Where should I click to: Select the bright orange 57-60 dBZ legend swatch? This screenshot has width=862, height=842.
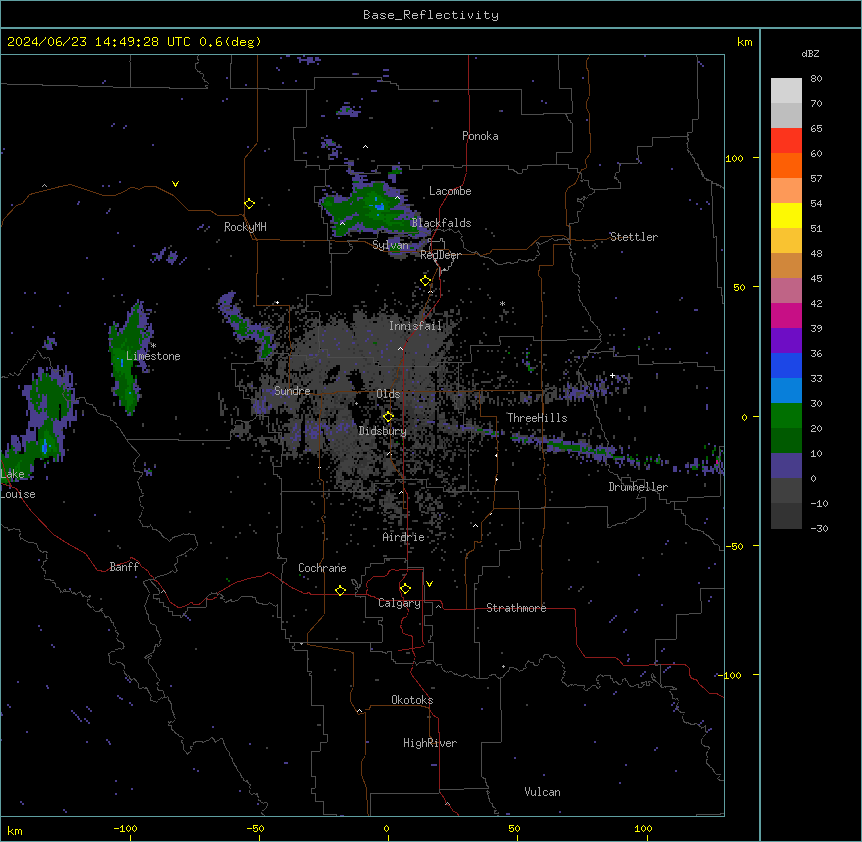[x=786, y=165]
